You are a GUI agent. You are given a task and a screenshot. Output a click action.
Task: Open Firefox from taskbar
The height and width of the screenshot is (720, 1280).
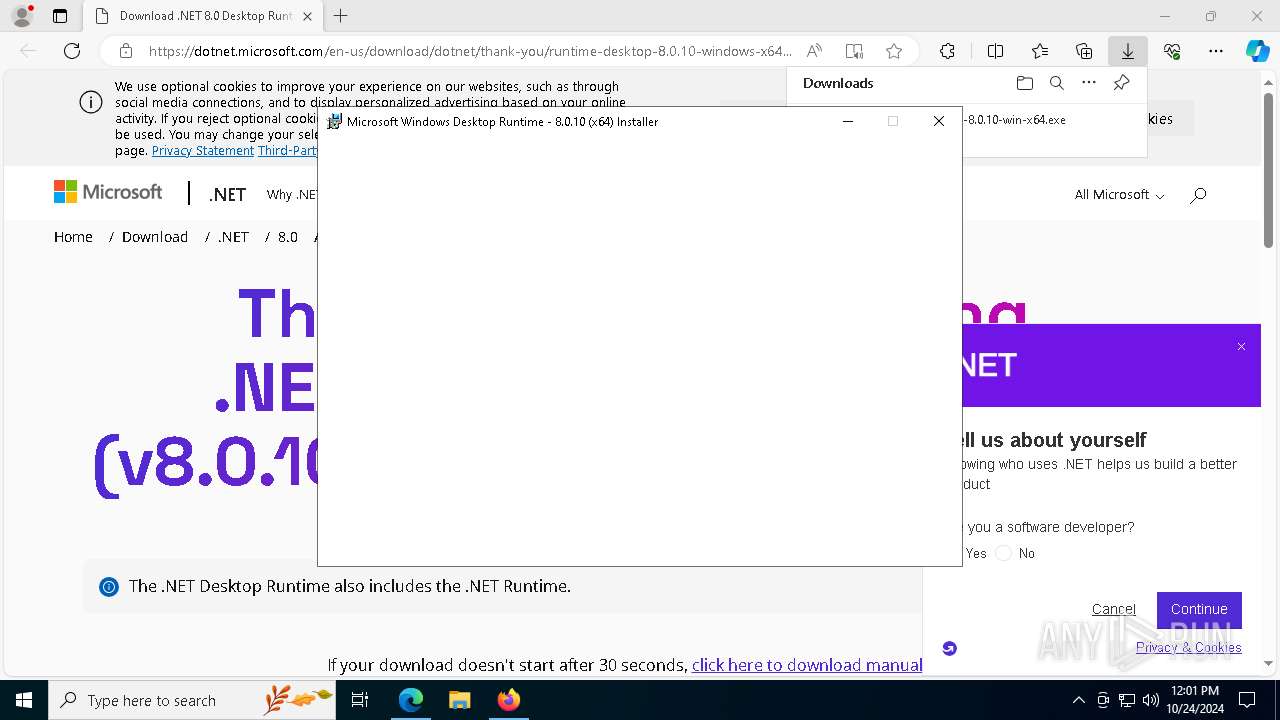click(508, 700)
